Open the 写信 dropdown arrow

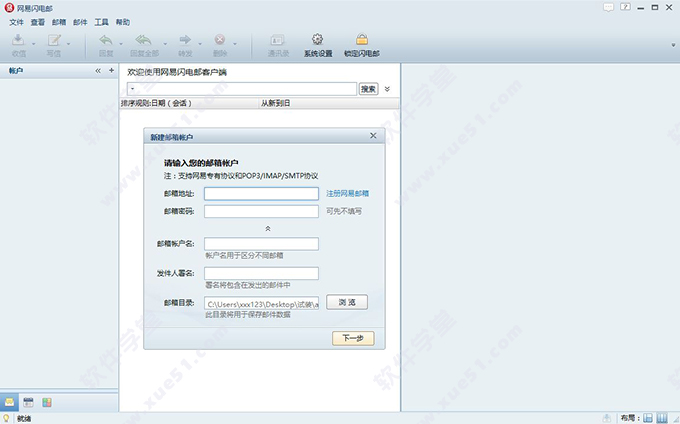69,44
